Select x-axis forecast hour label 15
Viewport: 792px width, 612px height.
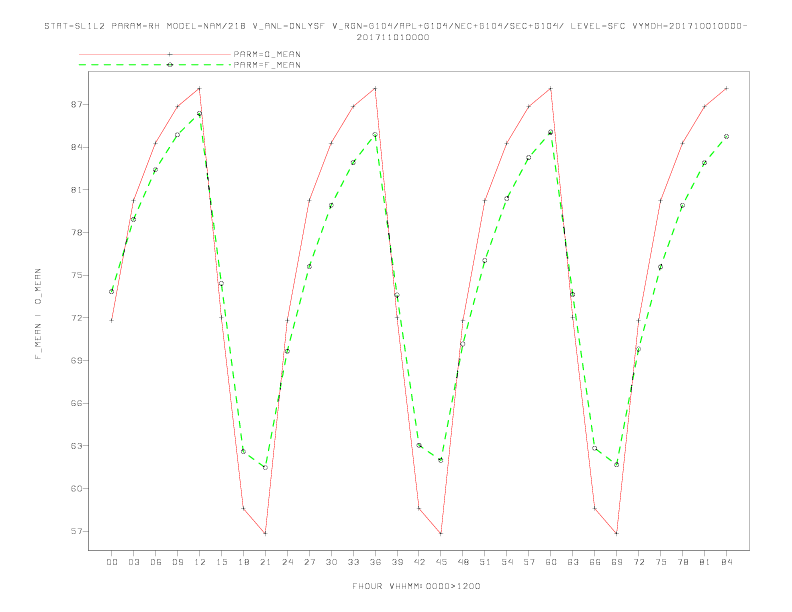(x=221, y=562)
